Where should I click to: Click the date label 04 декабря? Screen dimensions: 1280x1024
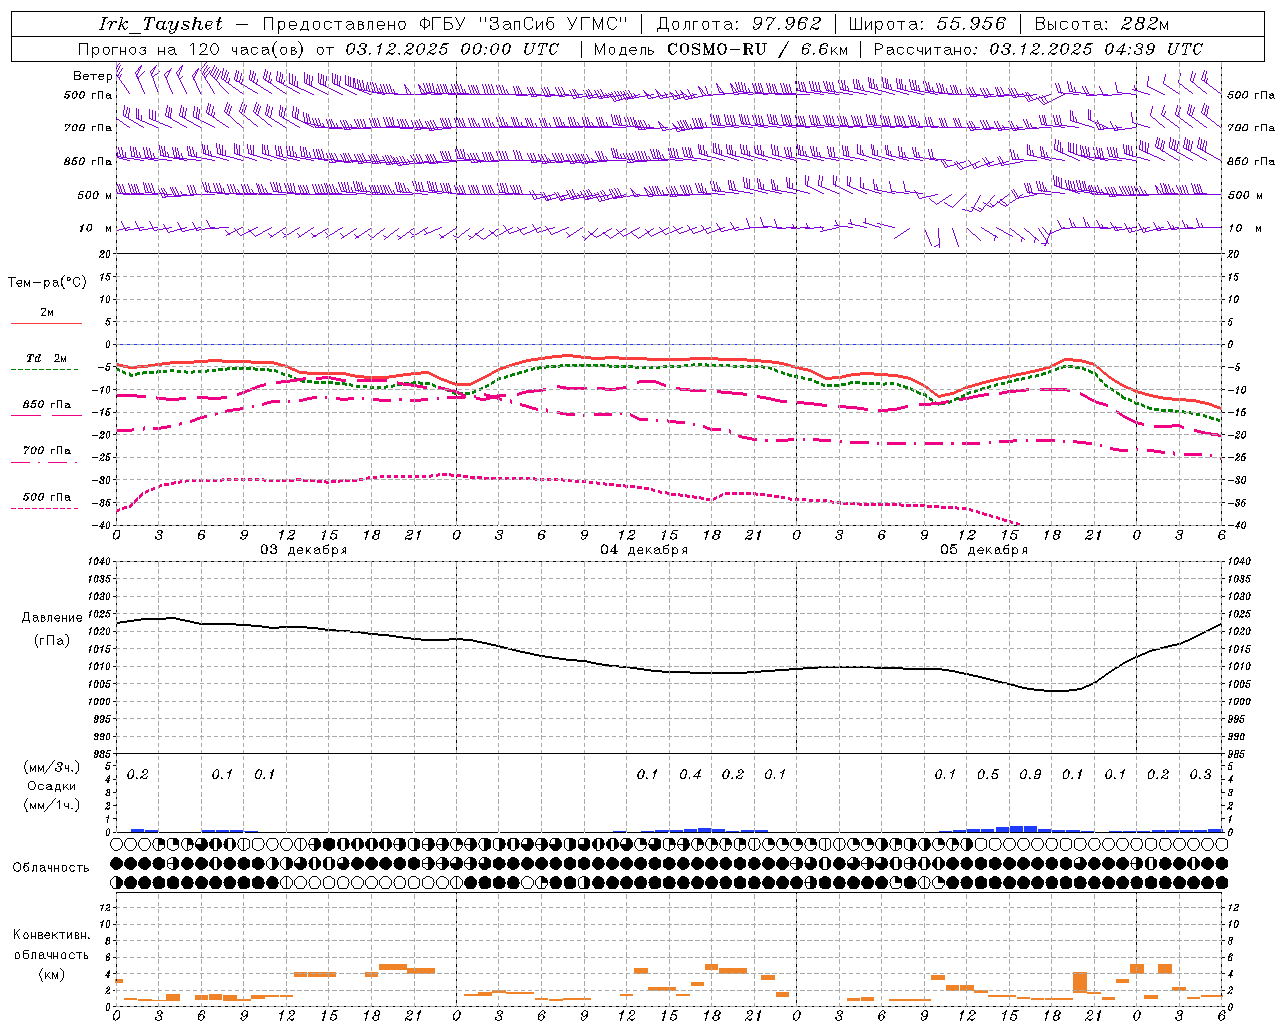[x=644, y=550]
